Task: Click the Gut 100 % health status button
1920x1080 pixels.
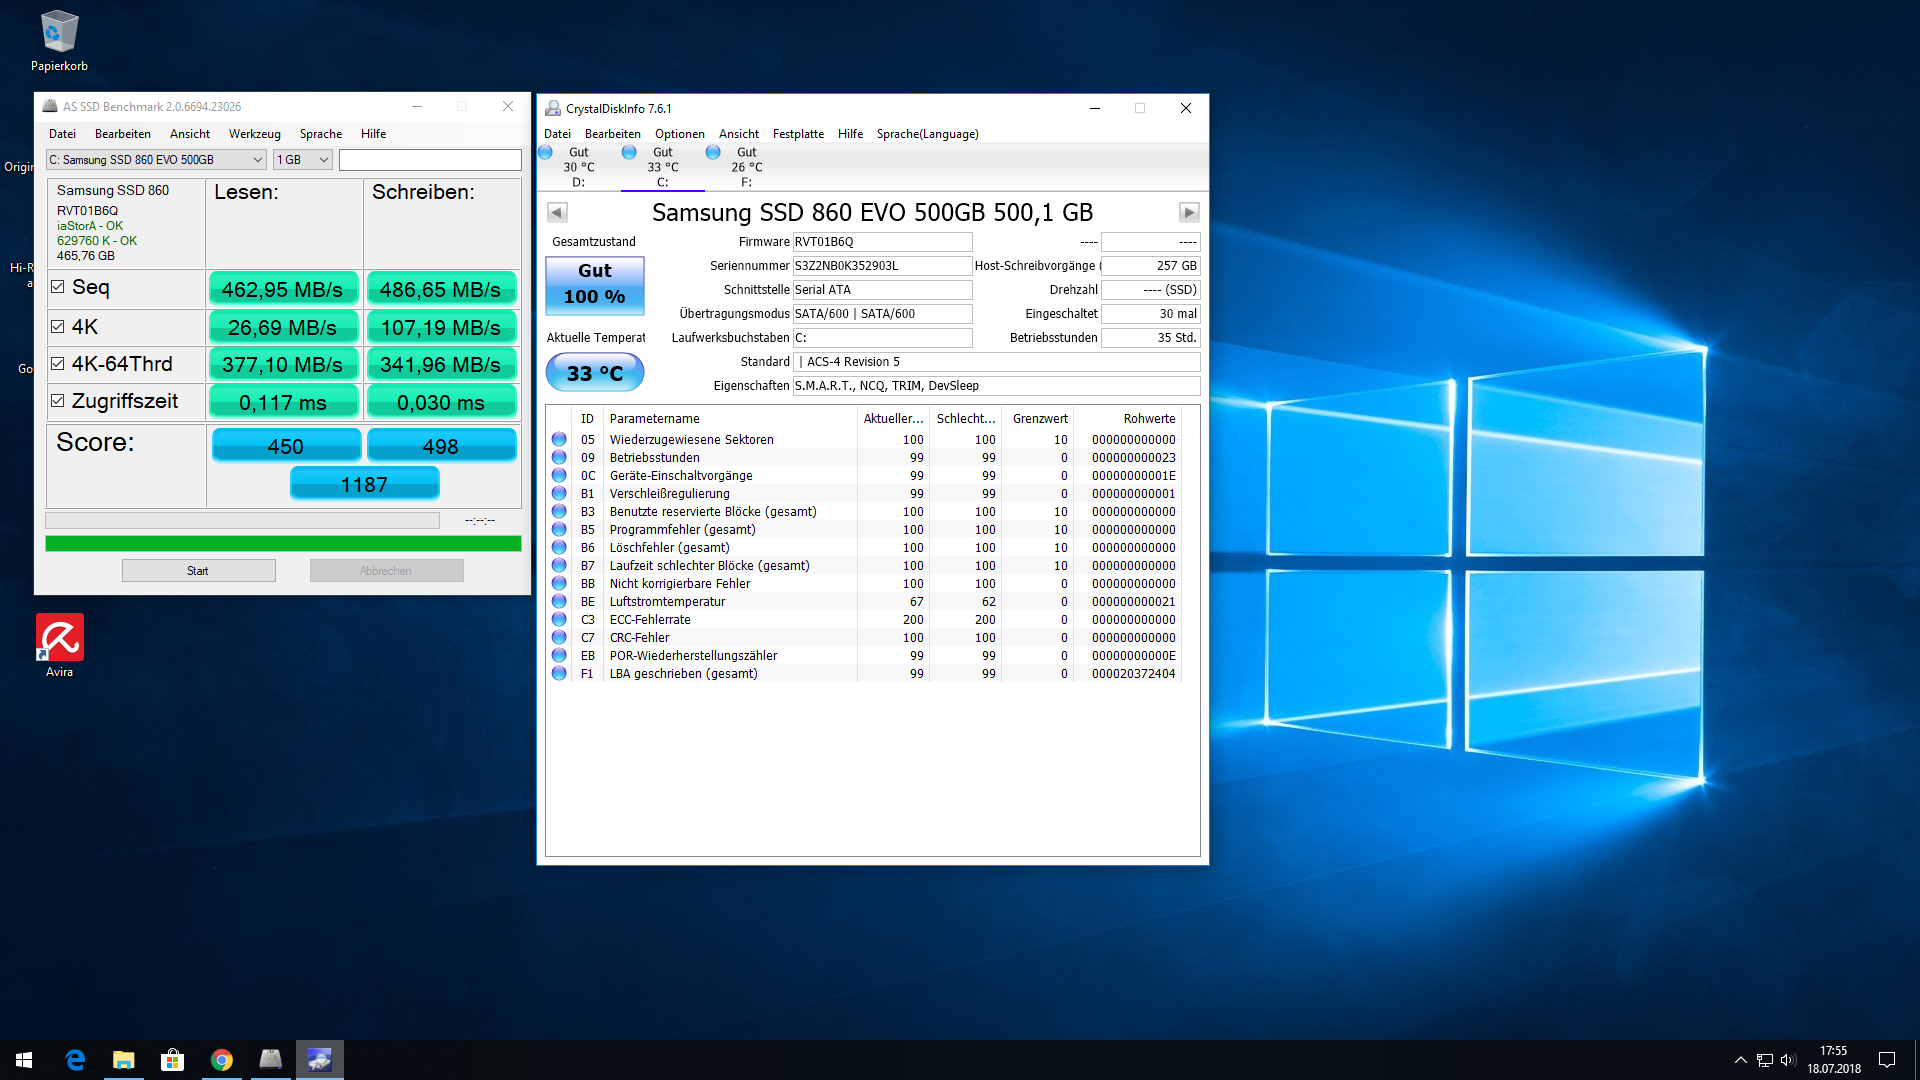Action: (x=594, y=284)
